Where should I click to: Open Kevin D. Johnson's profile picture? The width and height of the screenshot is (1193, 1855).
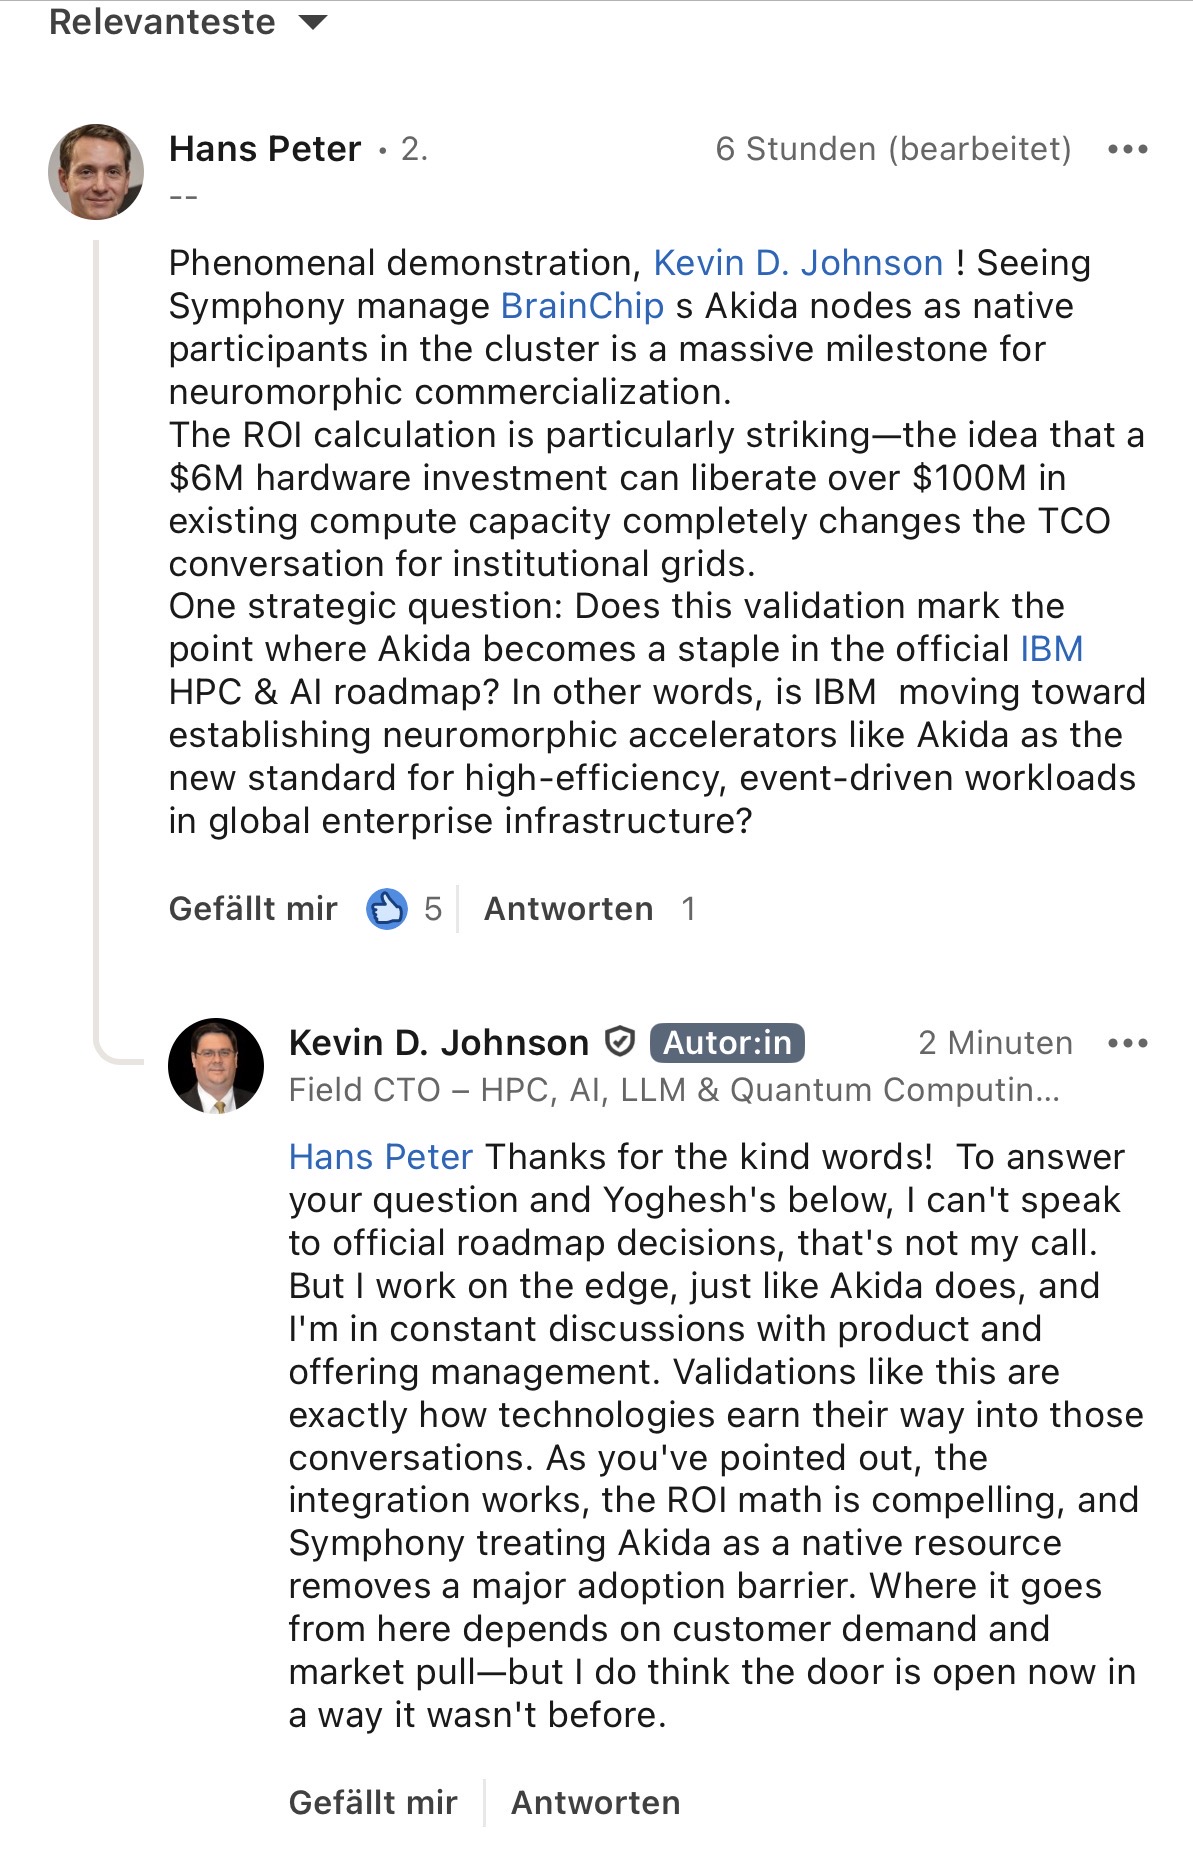(216, 1066)
